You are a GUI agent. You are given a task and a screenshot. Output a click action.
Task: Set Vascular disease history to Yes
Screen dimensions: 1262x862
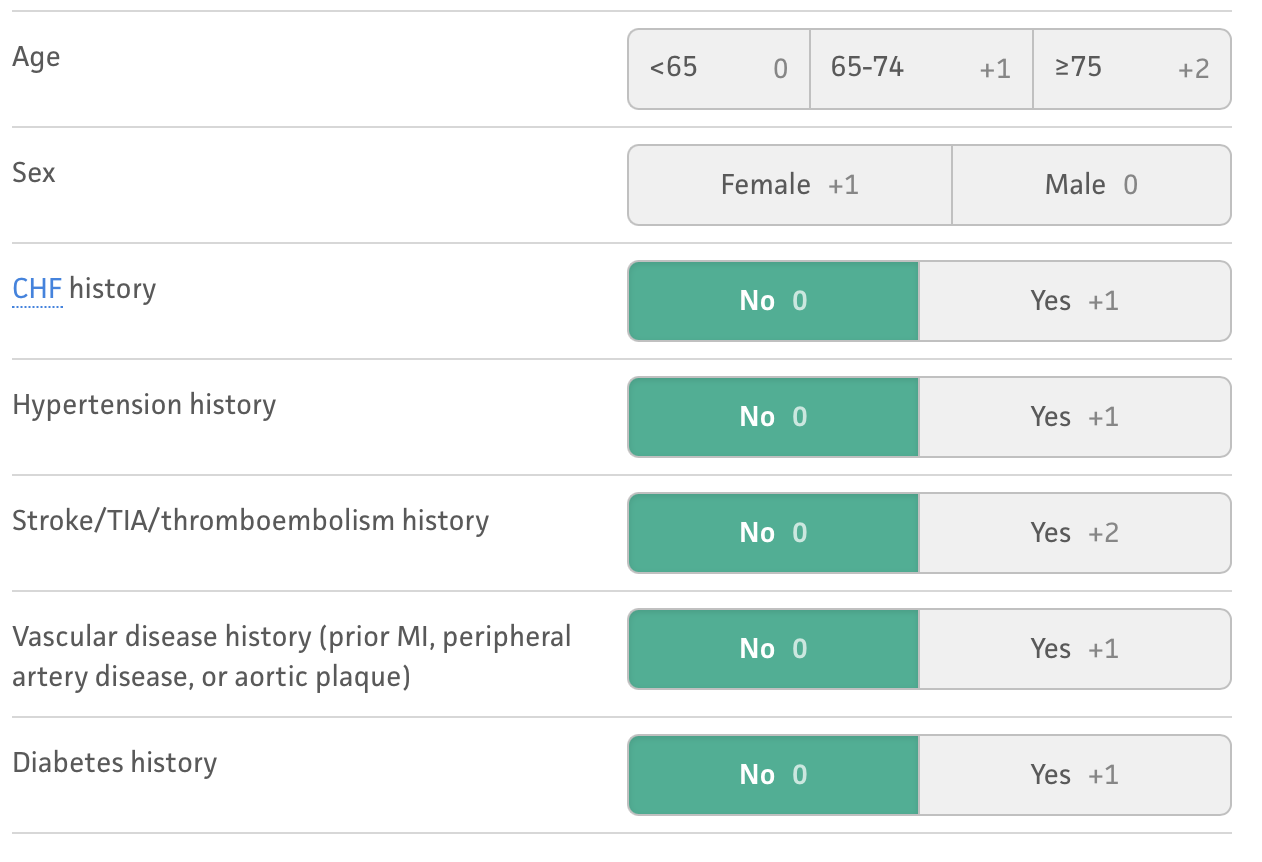coord(1074,649)
